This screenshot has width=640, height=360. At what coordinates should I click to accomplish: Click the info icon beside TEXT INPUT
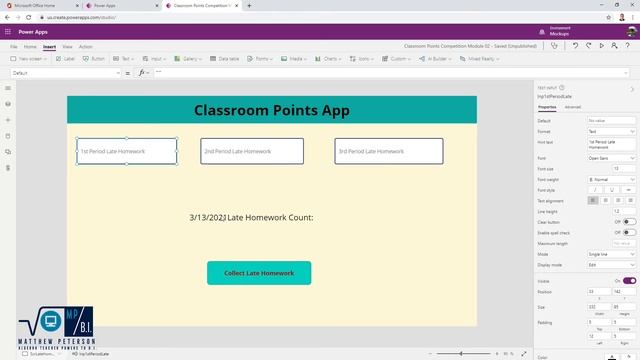tap(562, 87)
